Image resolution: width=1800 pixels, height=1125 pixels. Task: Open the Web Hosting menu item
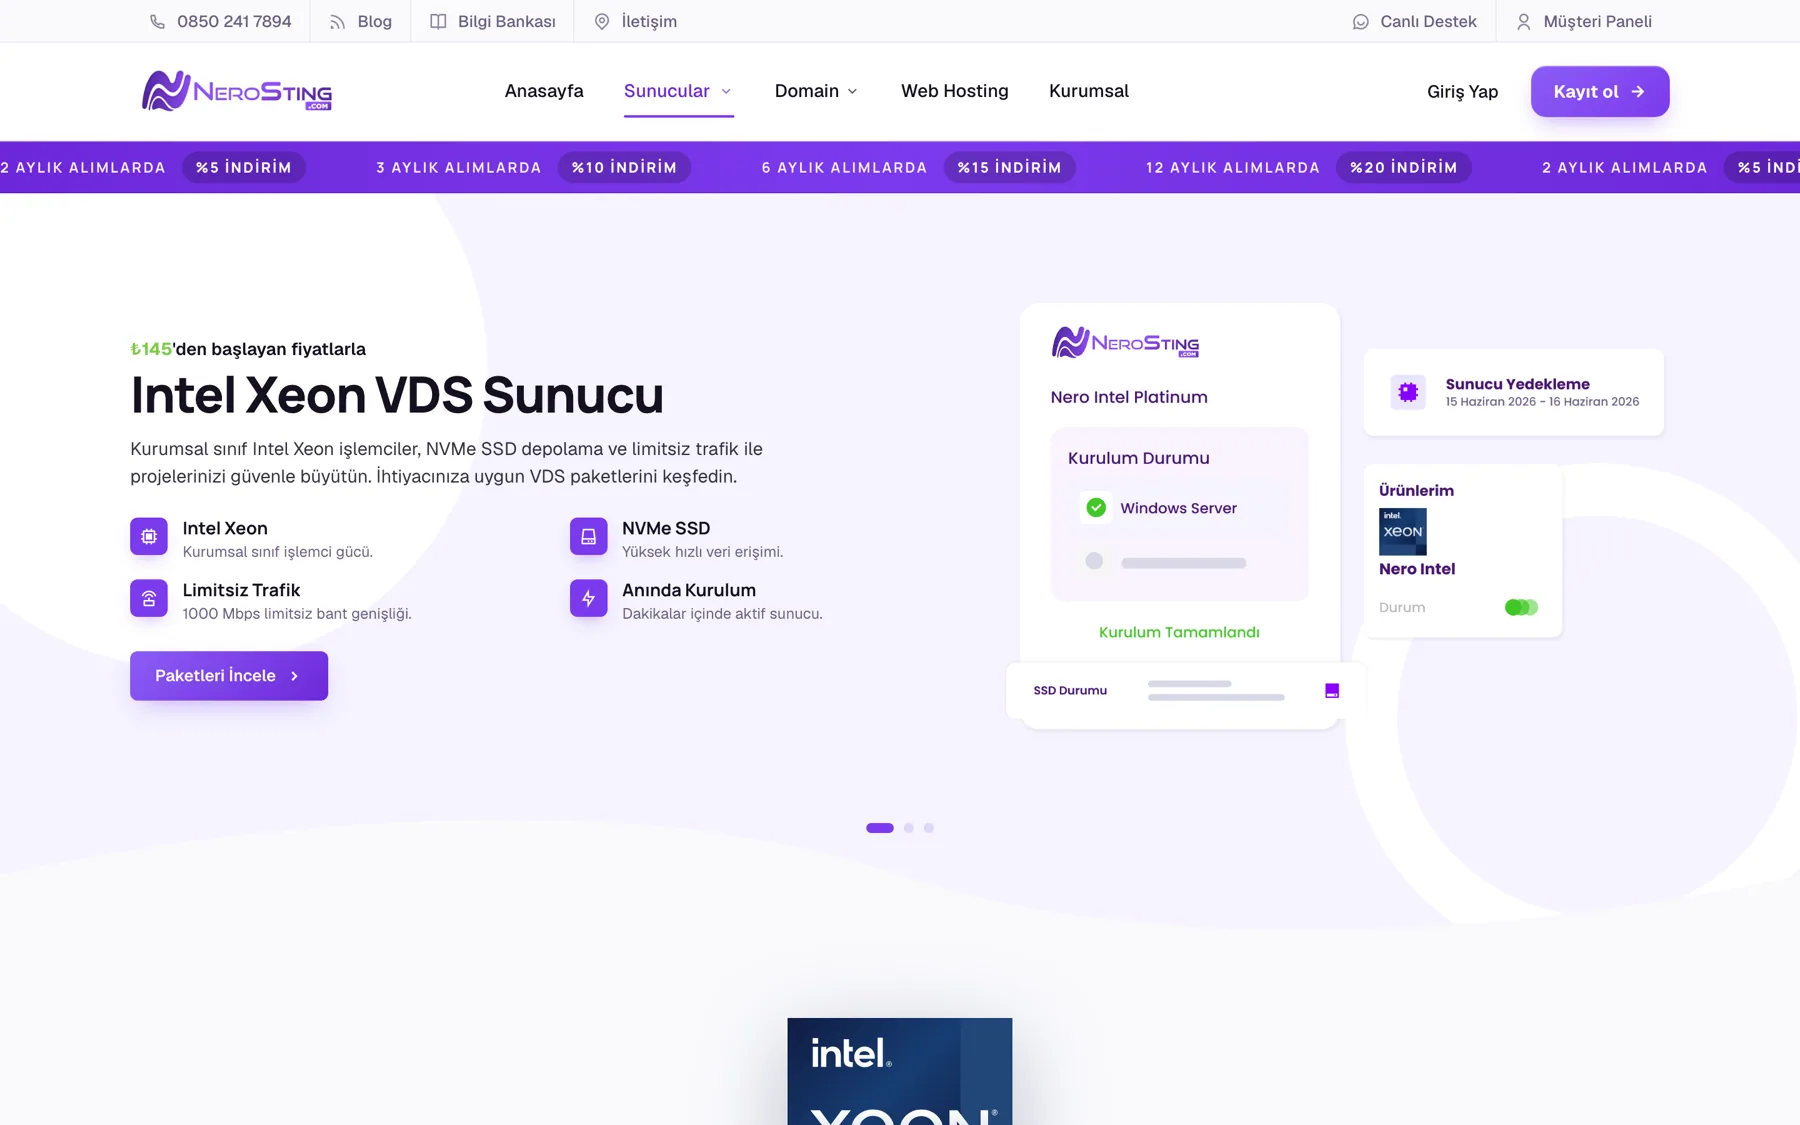point(955,91)
